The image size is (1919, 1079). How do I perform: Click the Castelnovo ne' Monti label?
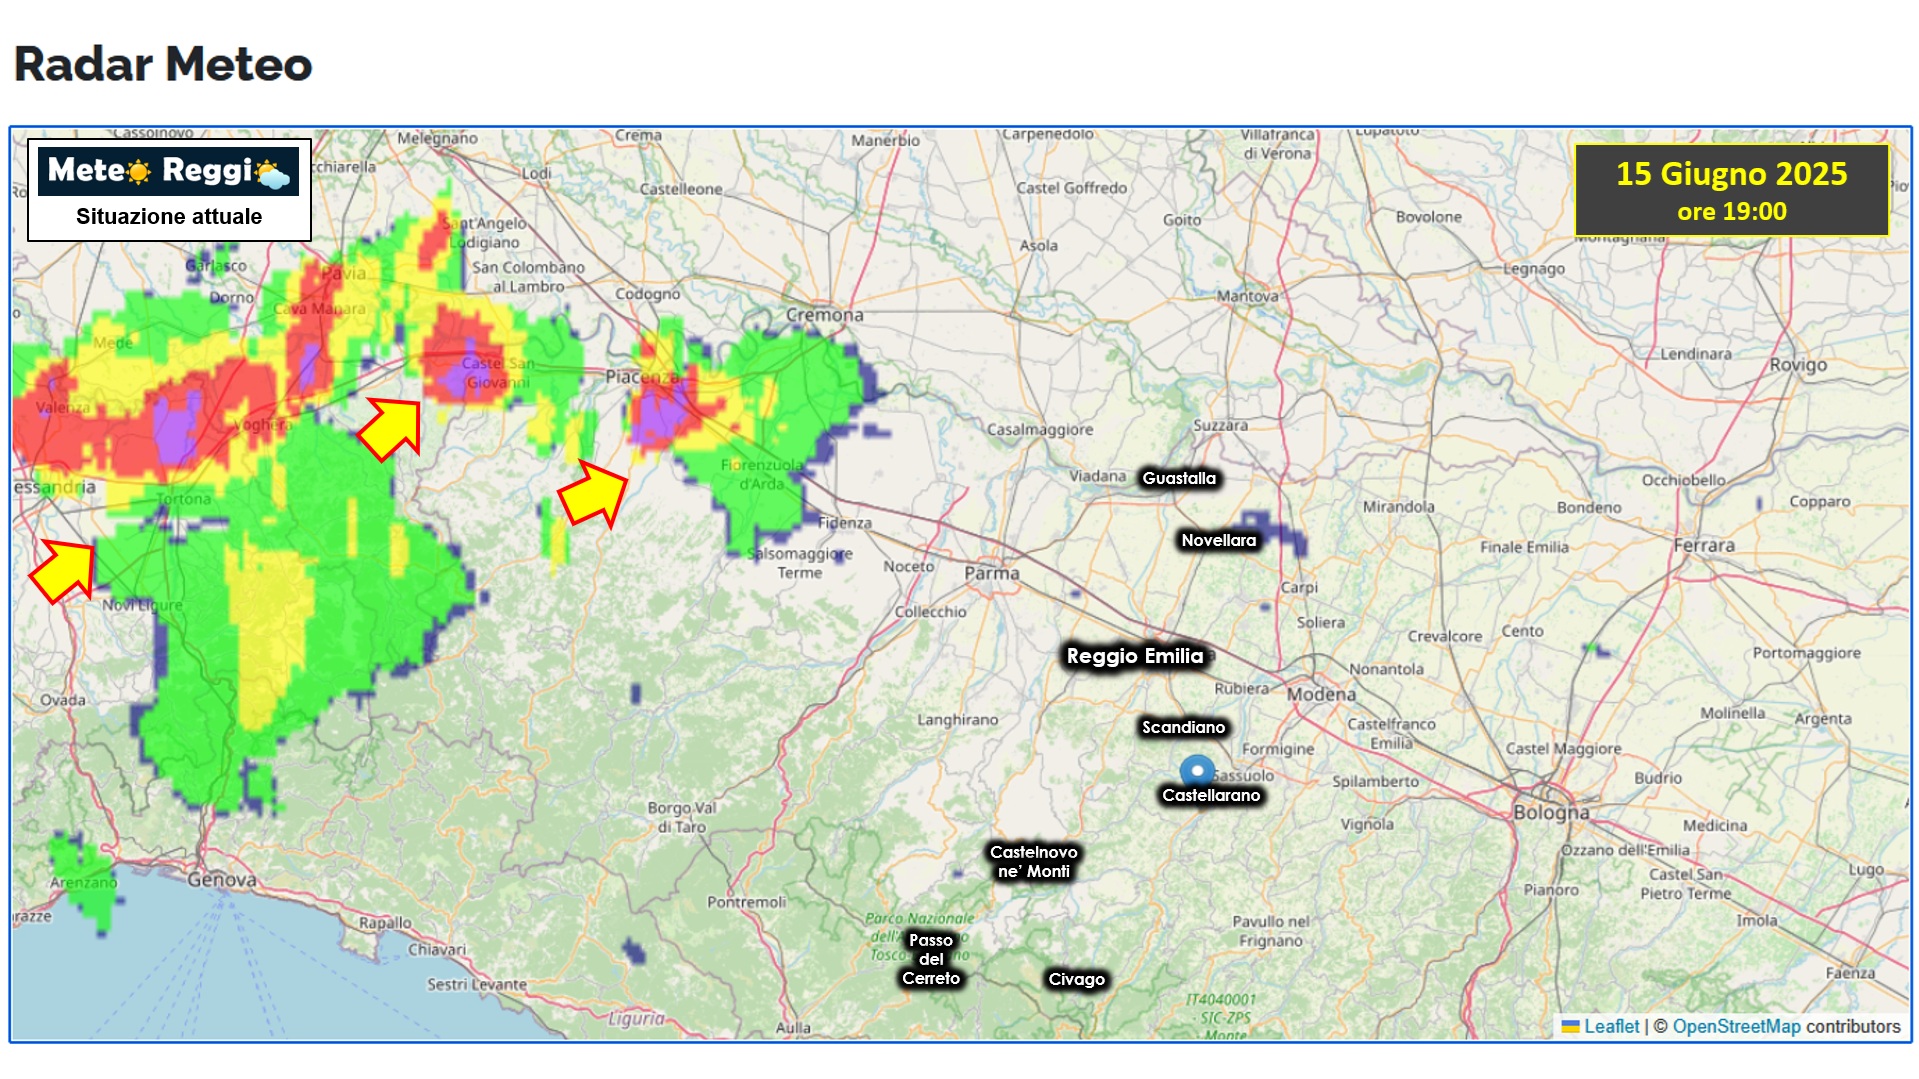1033,861
